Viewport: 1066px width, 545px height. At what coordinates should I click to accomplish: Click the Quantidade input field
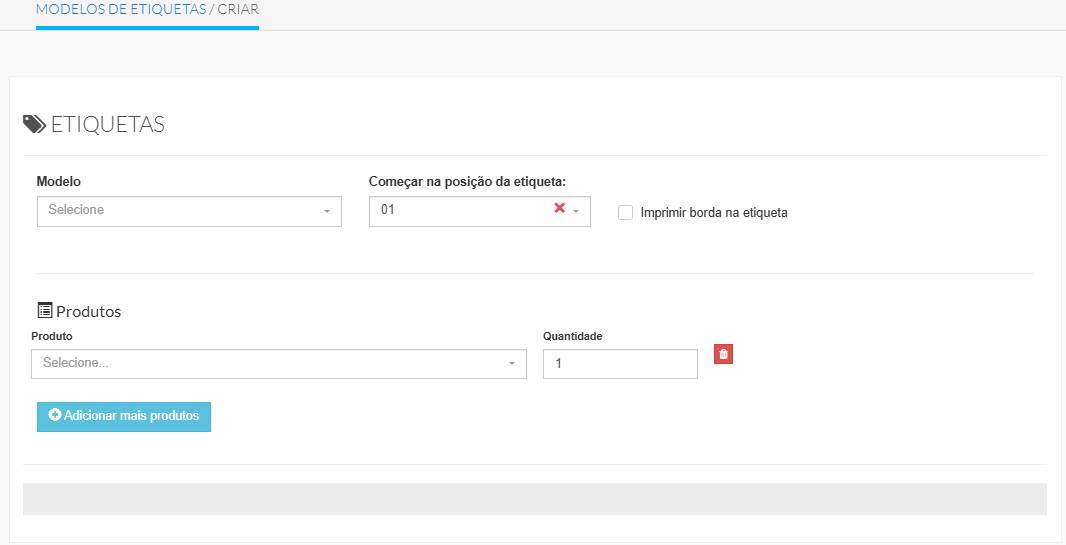coord(619,364)
